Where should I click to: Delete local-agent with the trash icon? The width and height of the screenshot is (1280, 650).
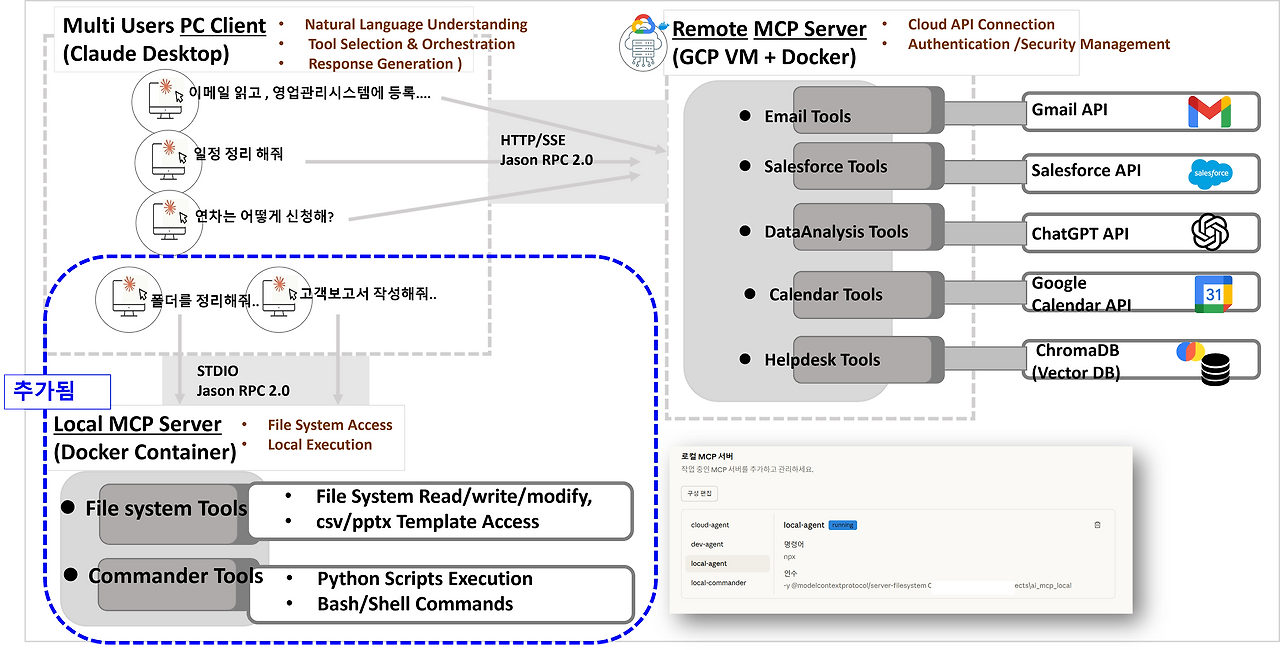click(1097, 524)
